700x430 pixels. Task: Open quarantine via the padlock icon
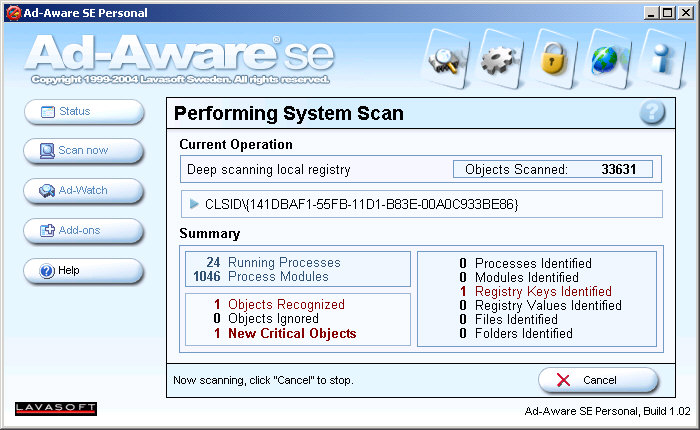[554, 60]
